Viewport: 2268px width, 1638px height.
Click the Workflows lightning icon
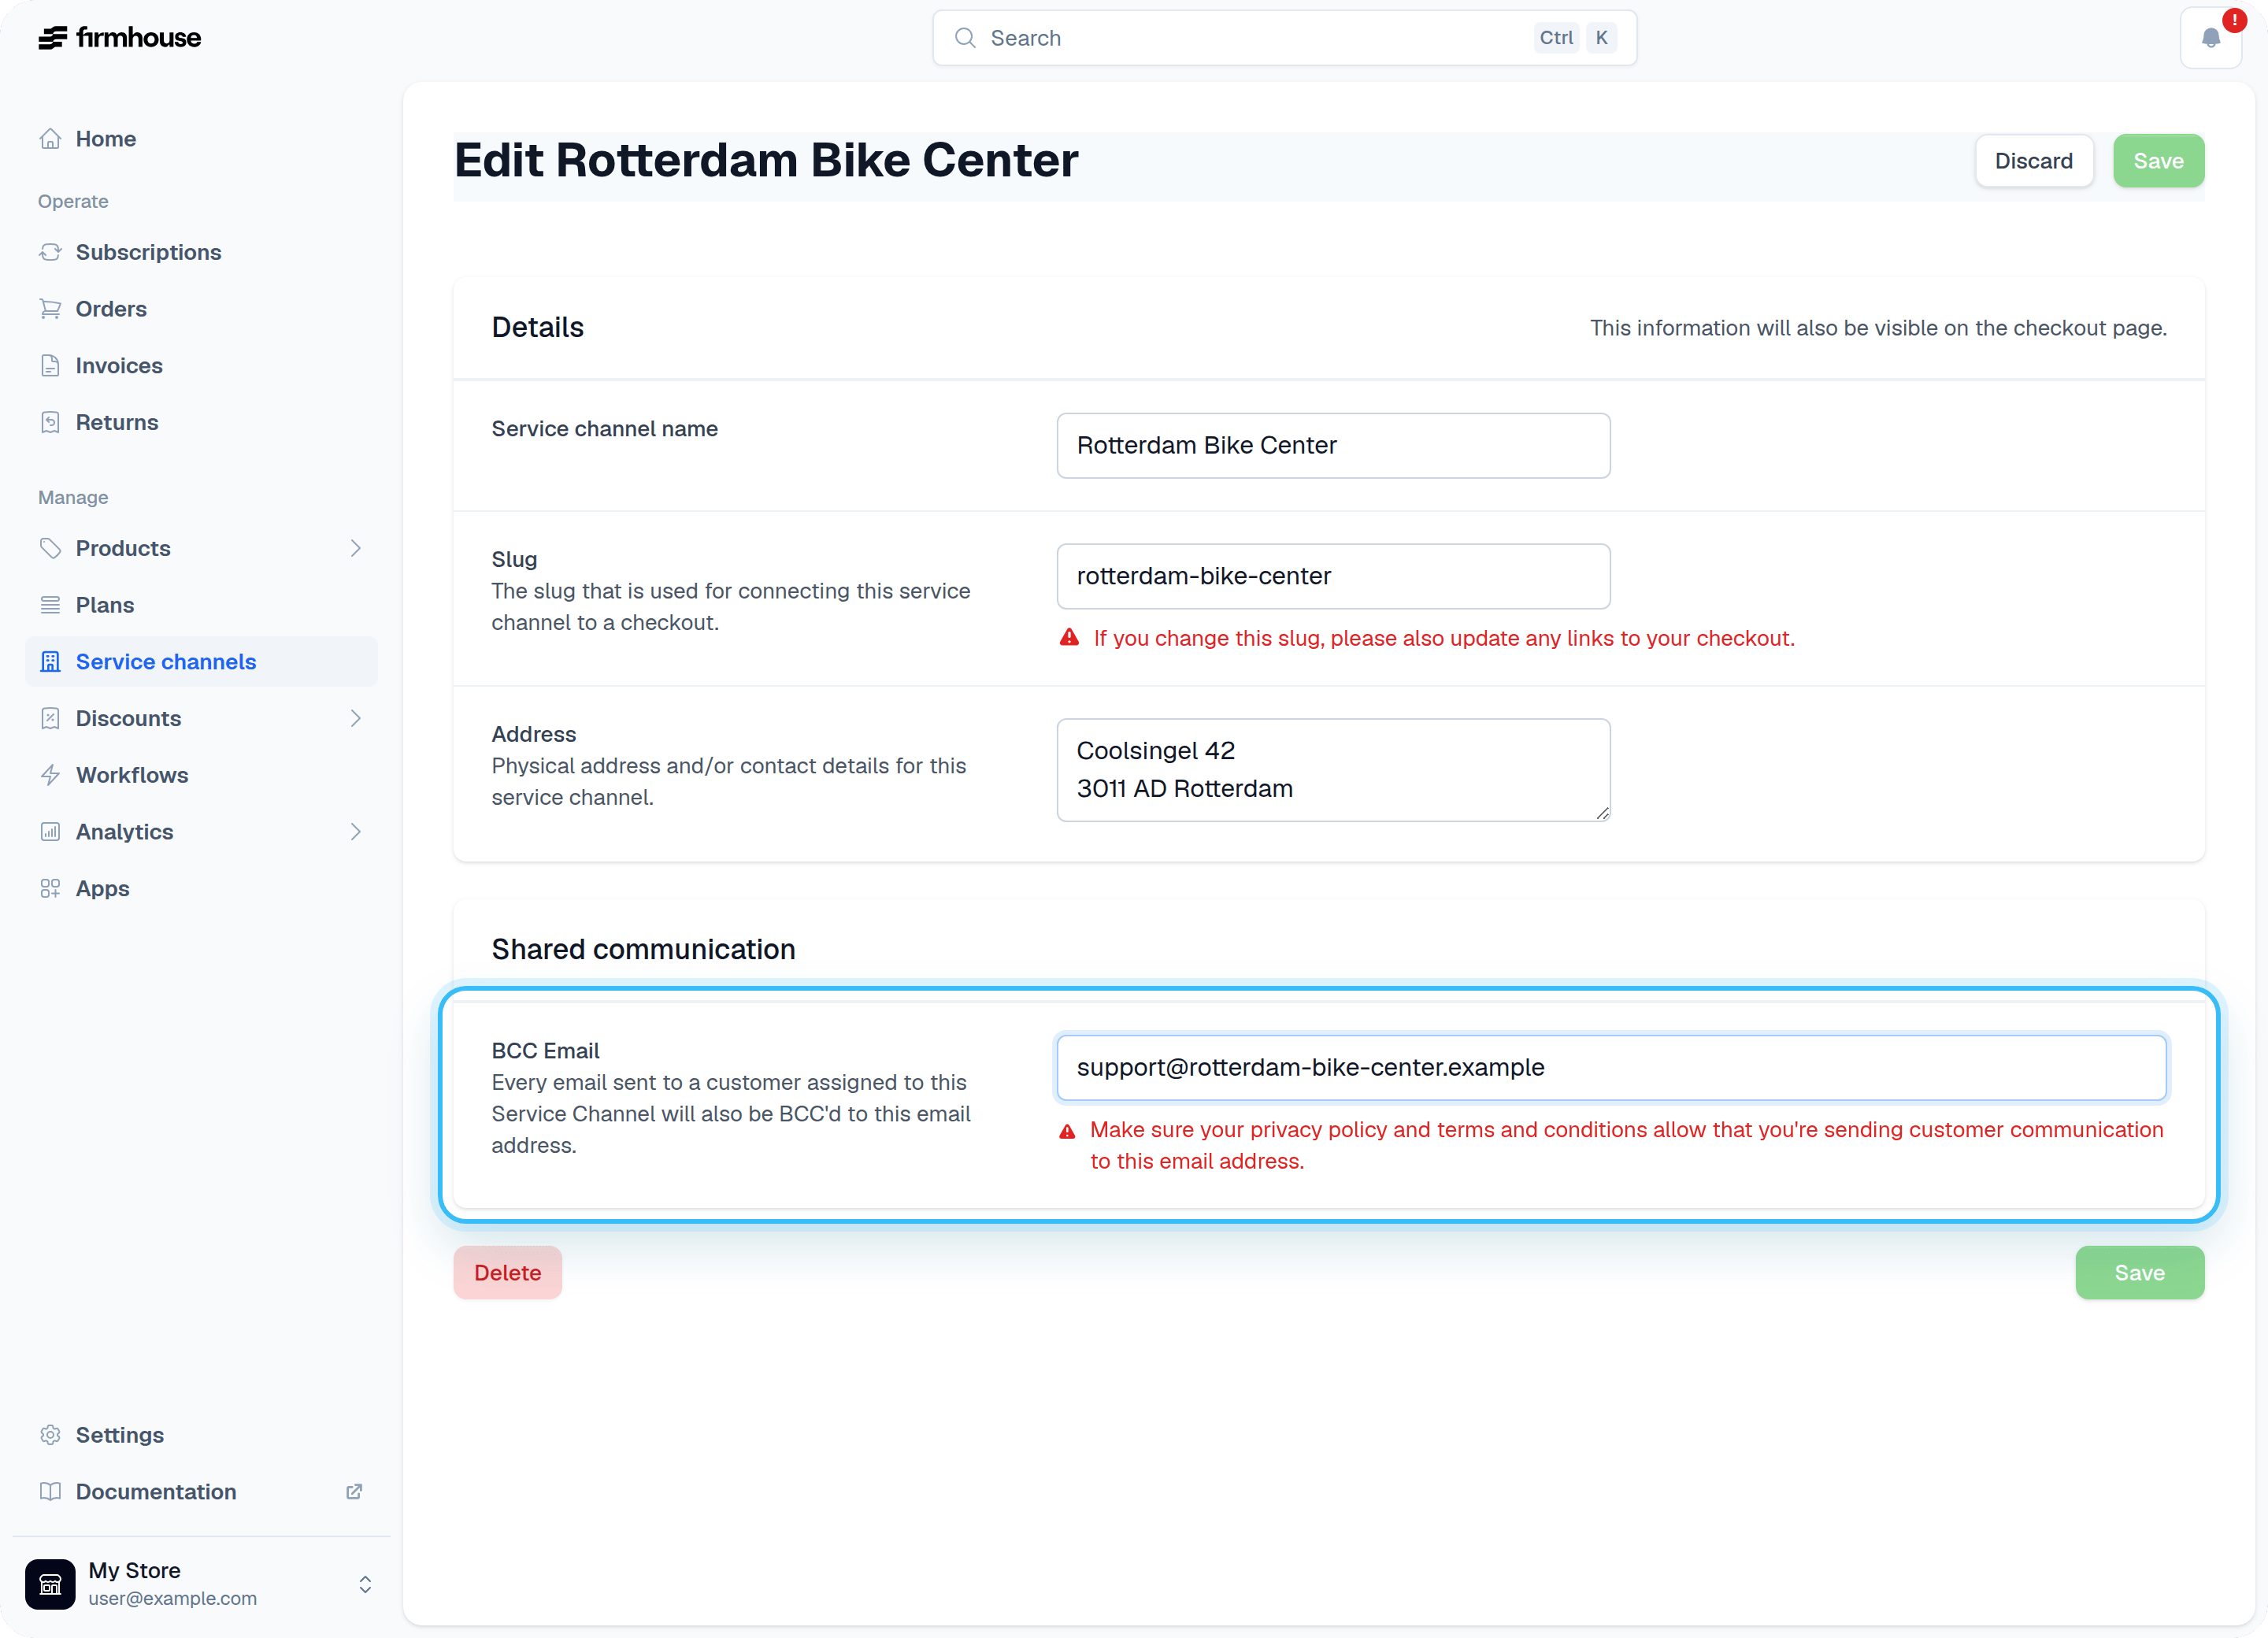coord(50,775)
